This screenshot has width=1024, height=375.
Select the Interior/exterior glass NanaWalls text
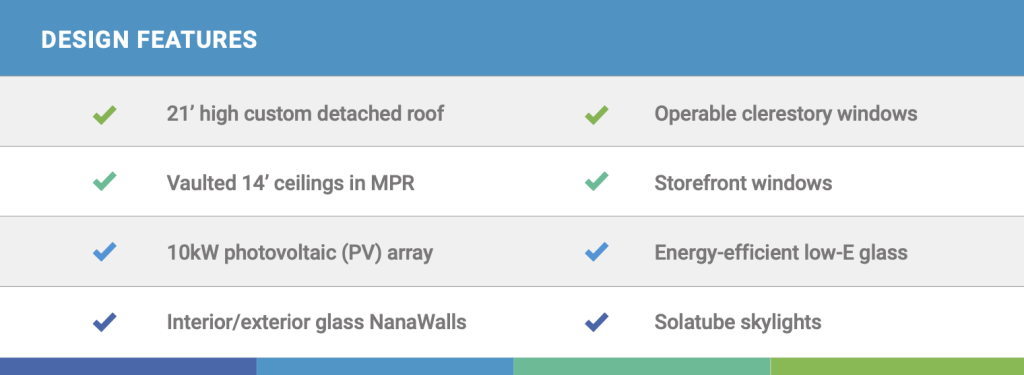(x=317, y=322)
